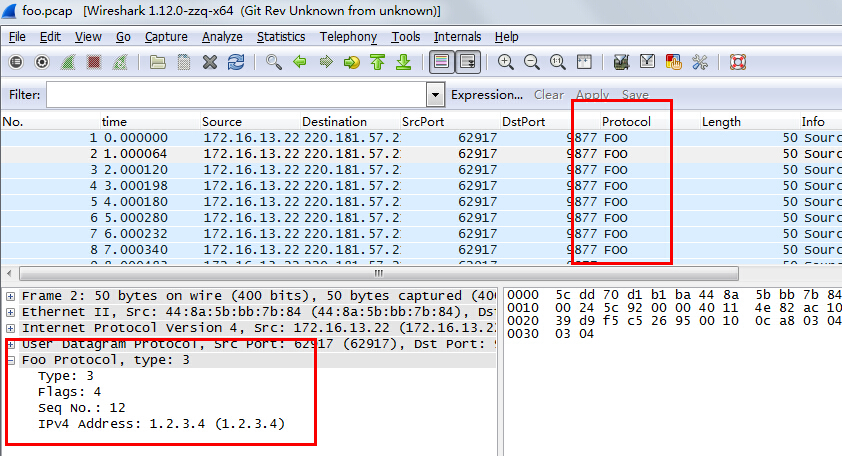
Task: Click the Expression... button
Action: click(x=487, y=95)
